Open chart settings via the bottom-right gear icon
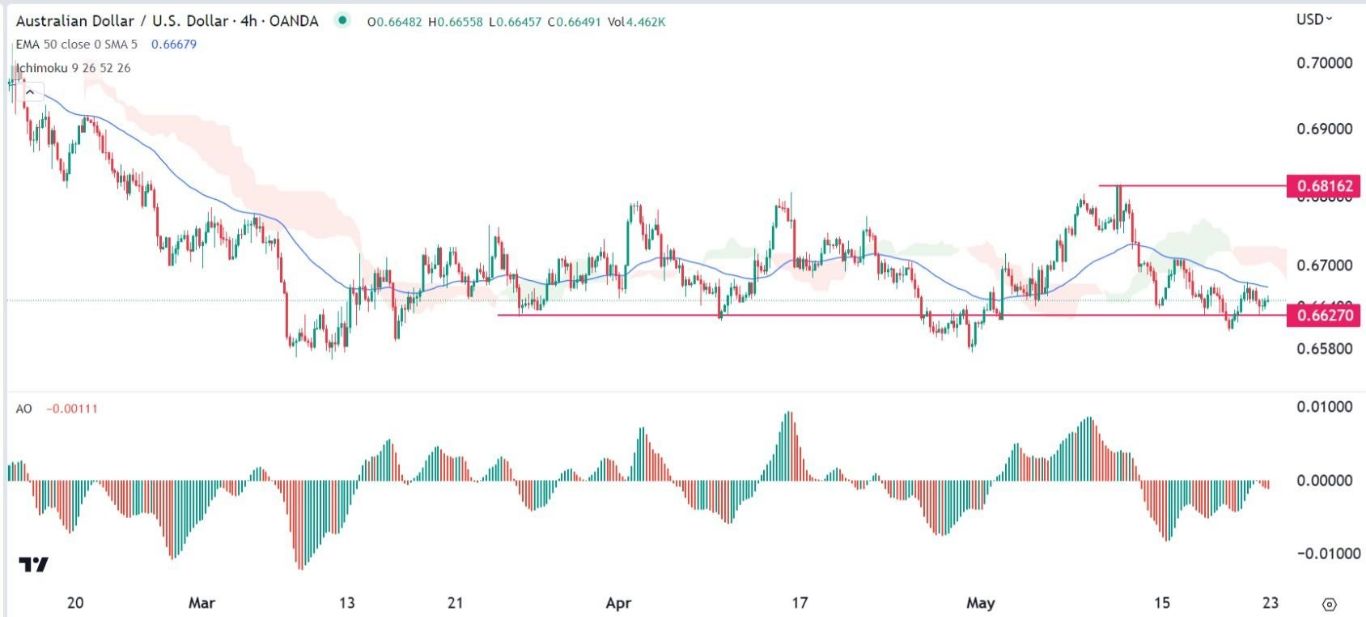 point(1329,604)
